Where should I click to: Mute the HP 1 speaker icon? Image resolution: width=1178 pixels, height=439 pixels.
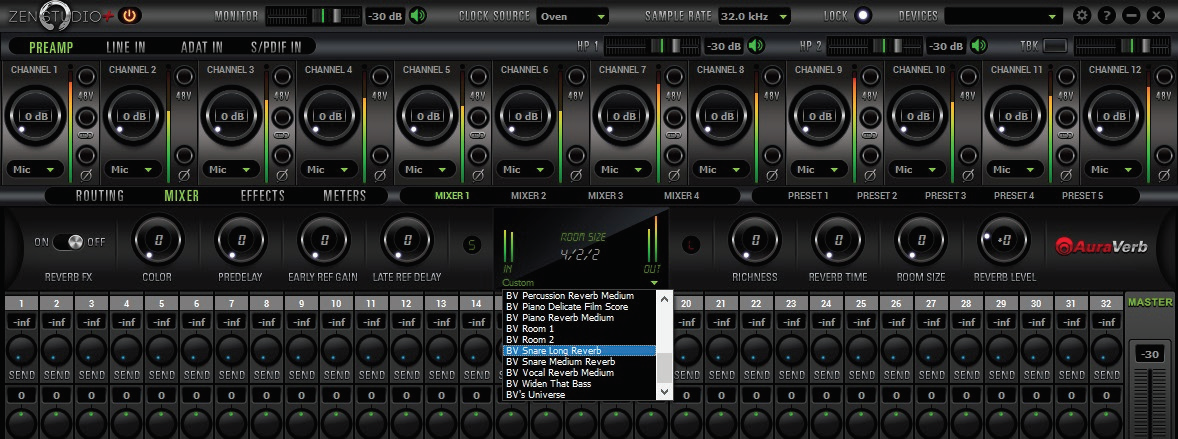click(756, 46)
